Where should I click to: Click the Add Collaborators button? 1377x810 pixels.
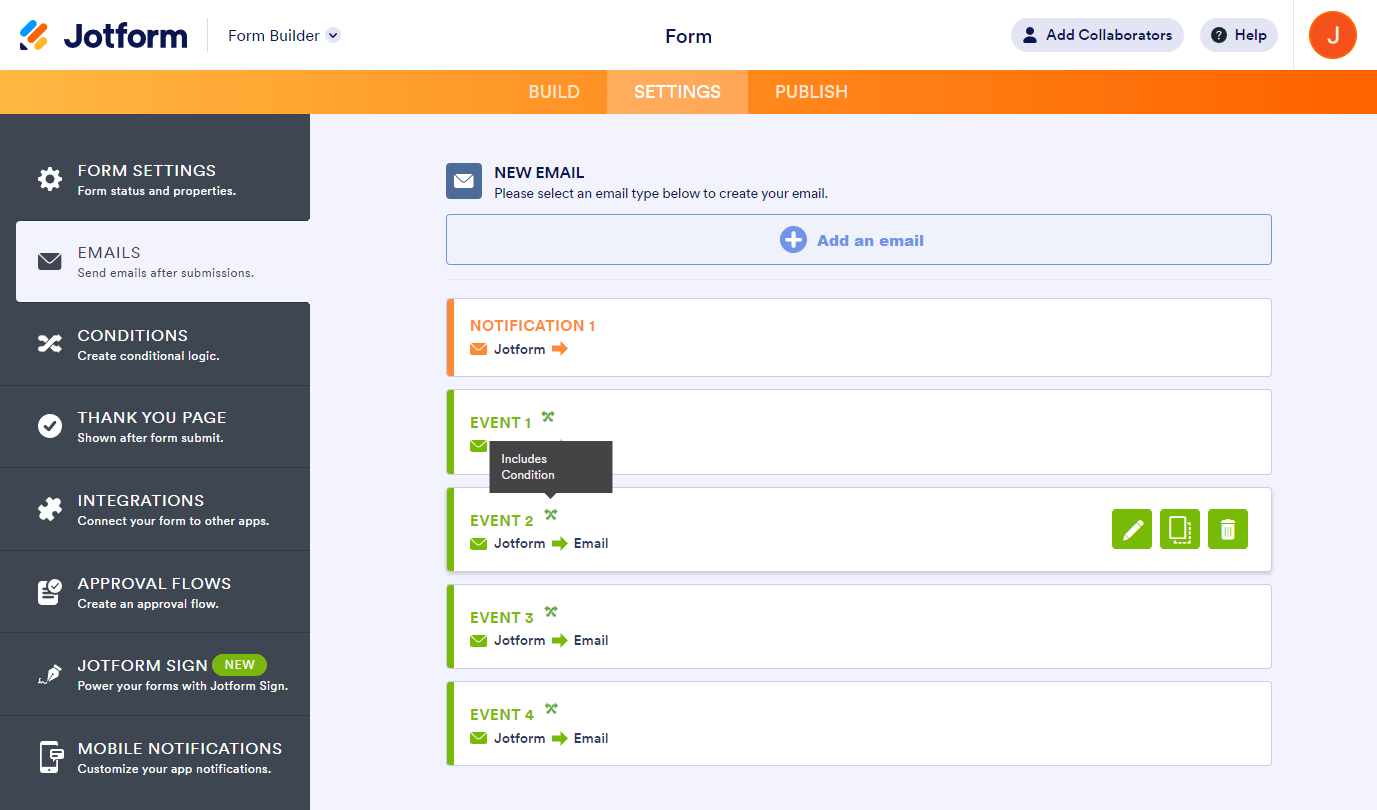click(x=1097, y=35)
